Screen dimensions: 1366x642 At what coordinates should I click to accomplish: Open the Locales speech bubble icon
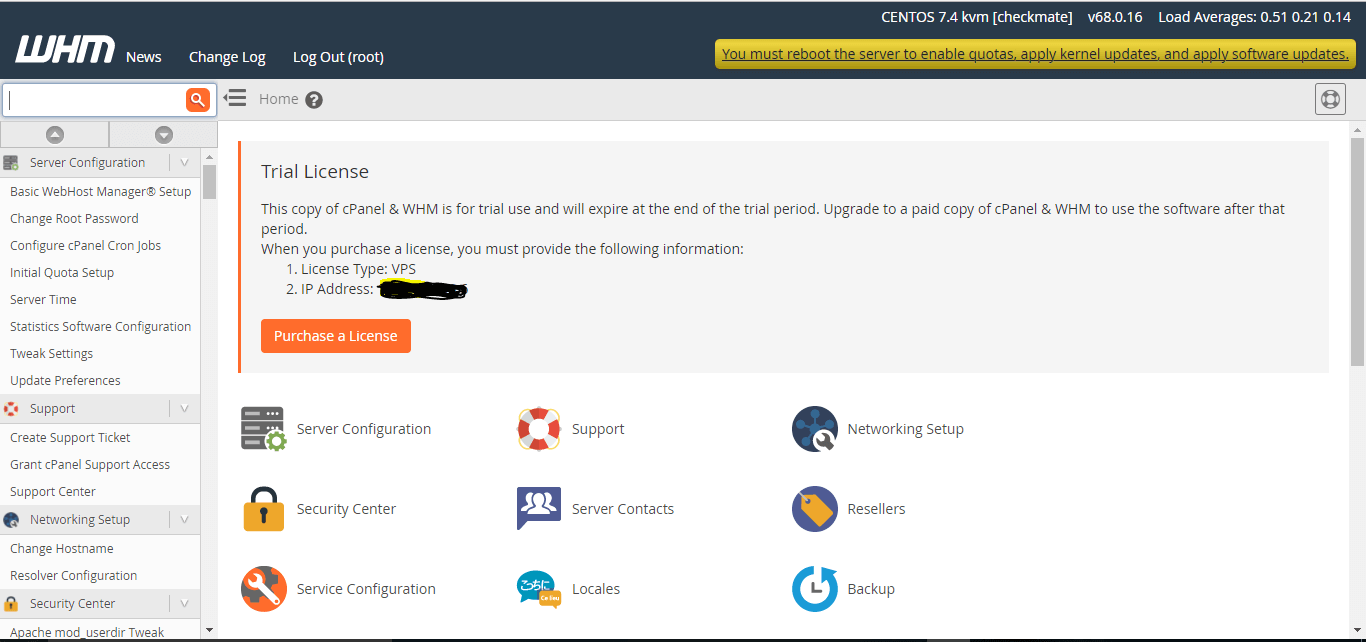(538, 589)
